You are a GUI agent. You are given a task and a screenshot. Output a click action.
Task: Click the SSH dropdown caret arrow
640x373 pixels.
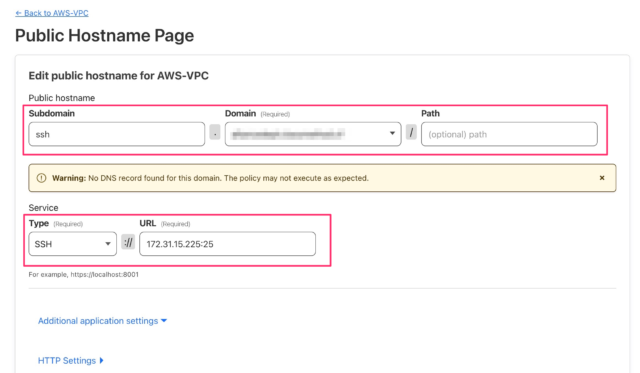[x=108, y=244]
